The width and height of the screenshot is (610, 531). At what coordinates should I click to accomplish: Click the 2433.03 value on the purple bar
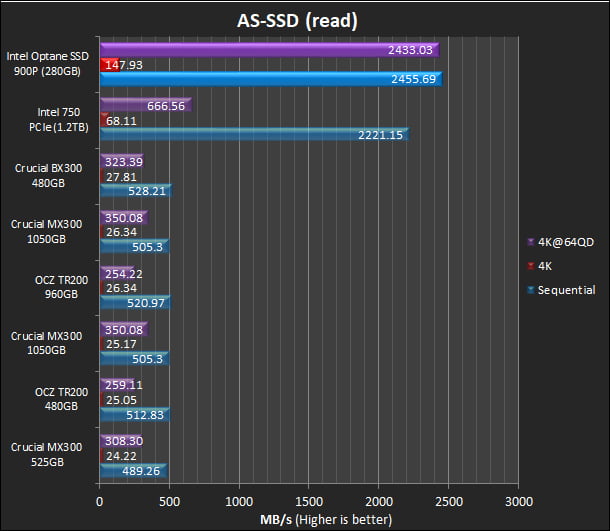410,50
